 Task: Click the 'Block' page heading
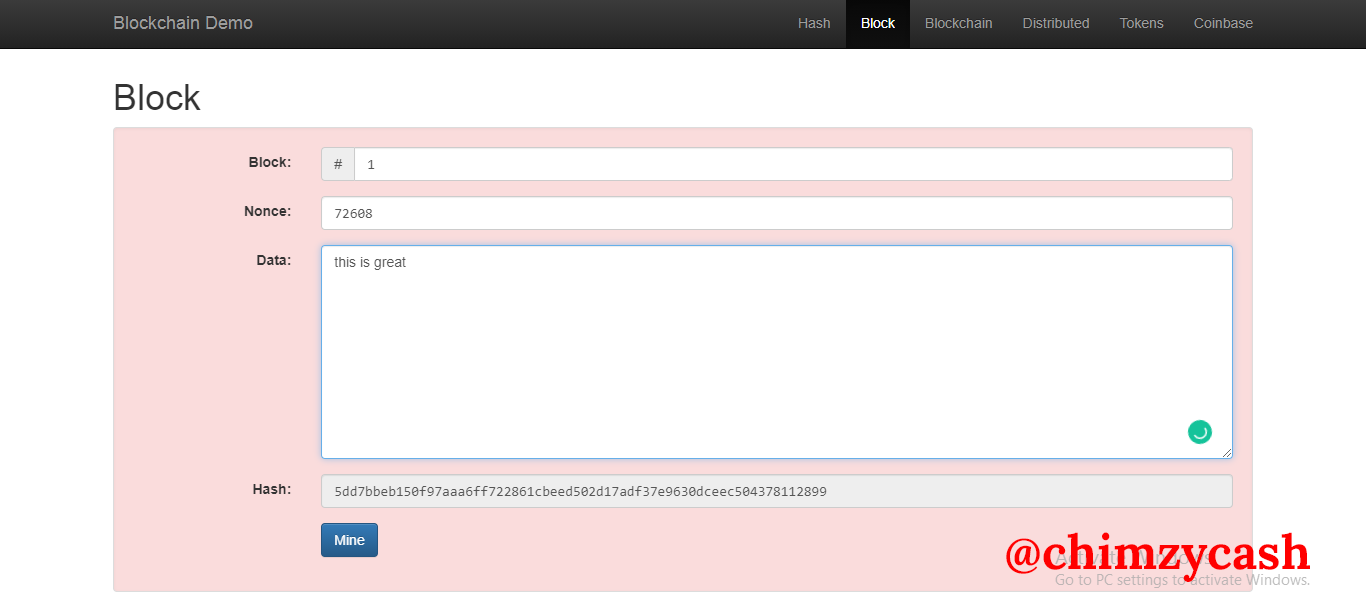point(157,98)
